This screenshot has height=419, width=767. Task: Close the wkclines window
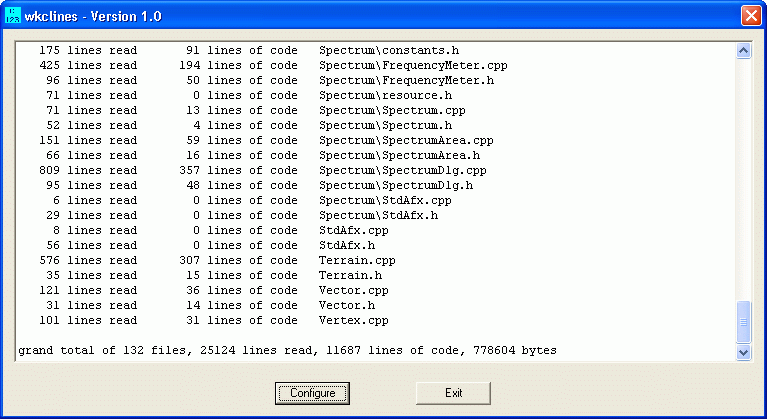pyautogui.click(x=751, y=16)
